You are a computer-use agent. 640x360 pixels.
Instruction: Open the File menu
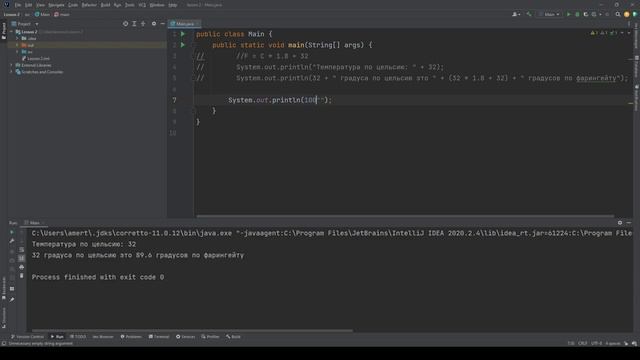tap(18, 5)
